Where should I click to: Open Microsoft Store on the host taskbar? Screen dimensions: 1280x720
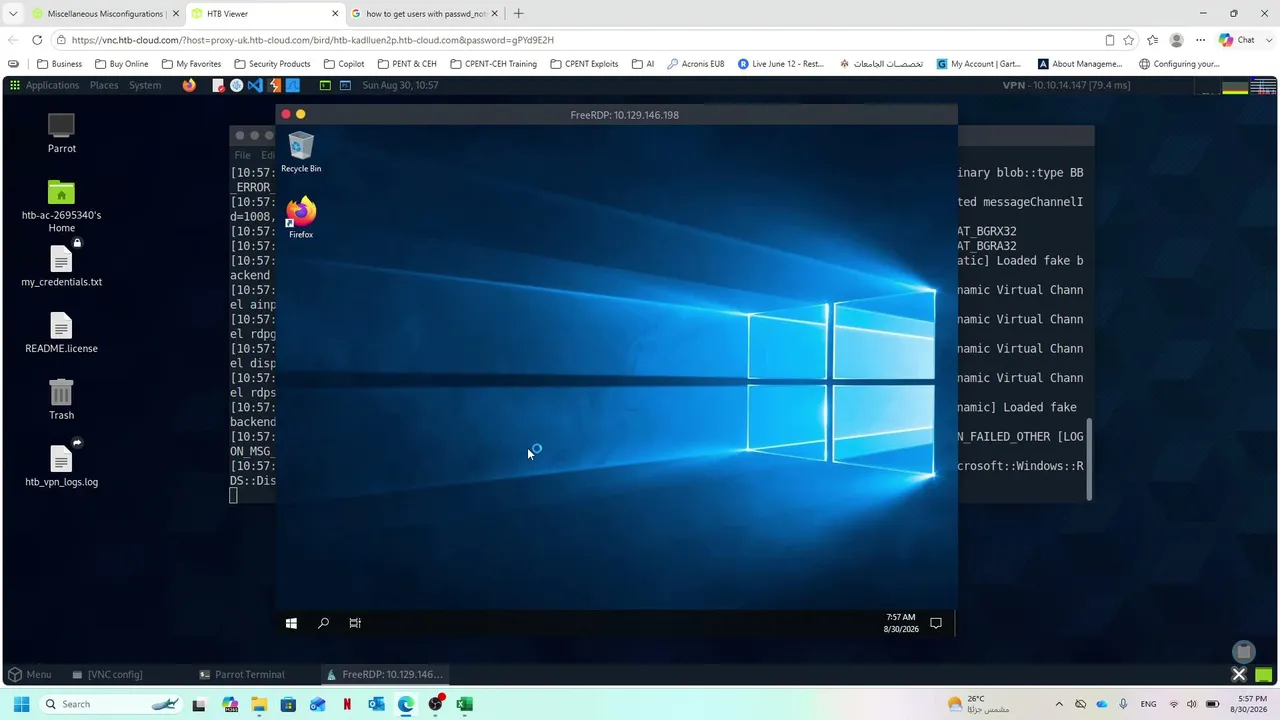(x=288, y=704)
